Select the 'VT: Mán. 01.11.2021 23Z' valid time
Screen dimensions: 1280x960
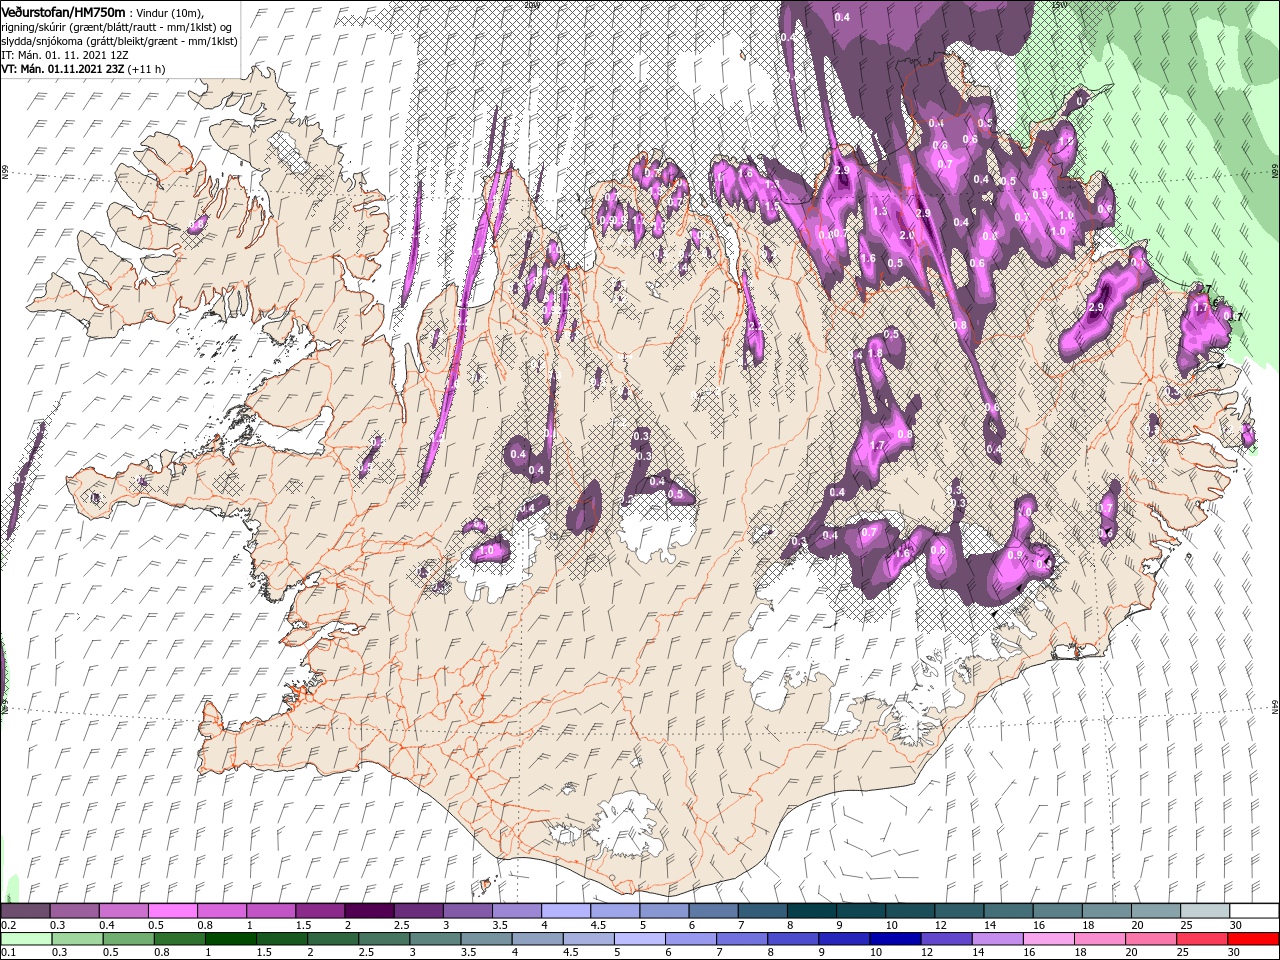click(62, 69)
